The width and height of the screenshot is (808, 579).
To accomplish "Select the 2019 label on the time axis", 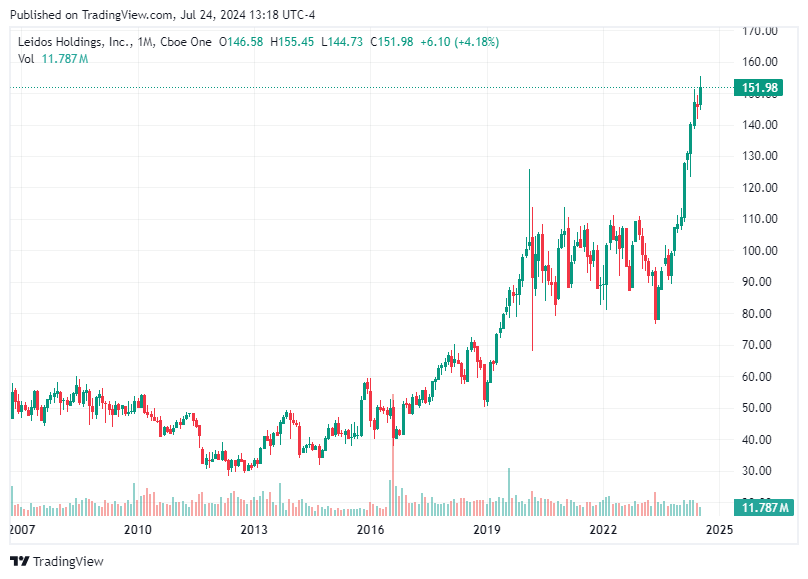I will (x=486, y=531).
